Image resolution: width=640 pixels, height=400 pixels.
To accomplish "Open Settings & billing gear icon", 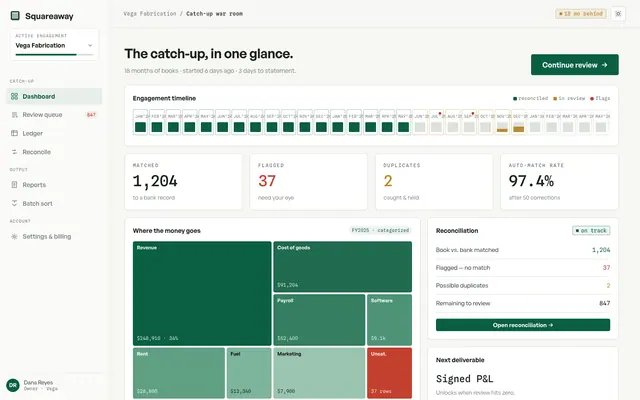I will [14, 236].
